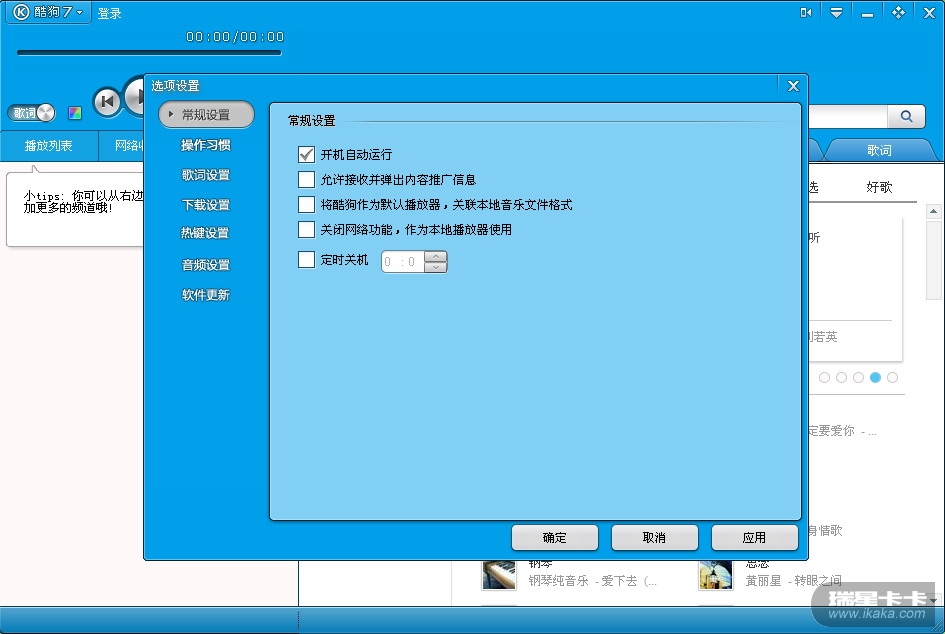945x634 pixels.
Task: Click the previous track button
Action: [107, 101]
